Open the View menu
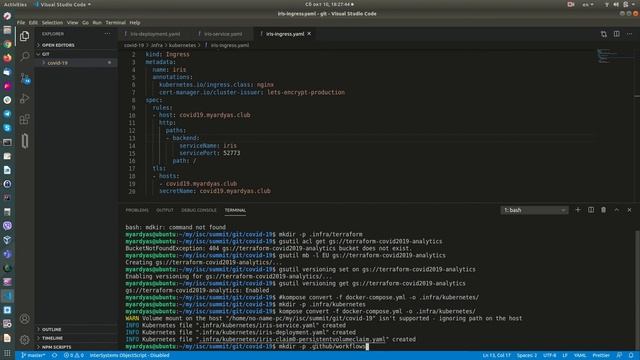 72,23
